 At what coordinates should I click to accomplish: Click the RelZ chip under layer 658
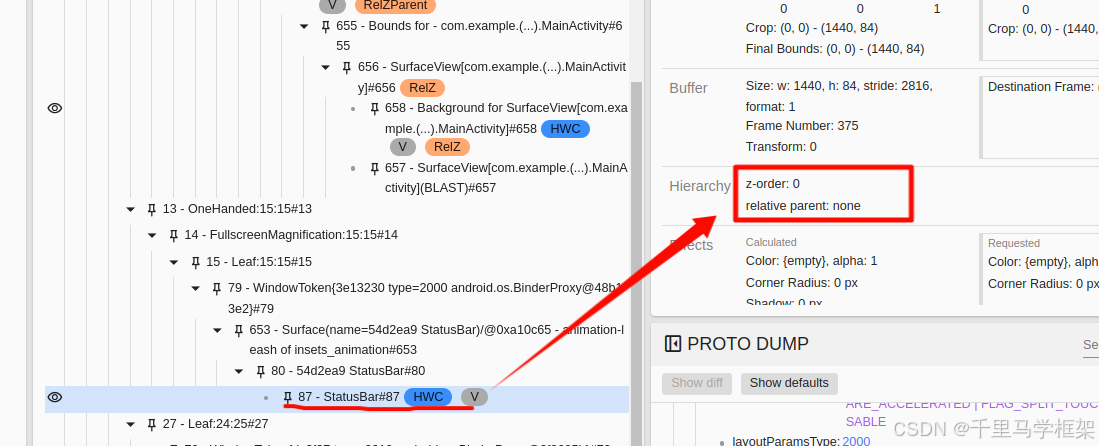pos(447,147)
